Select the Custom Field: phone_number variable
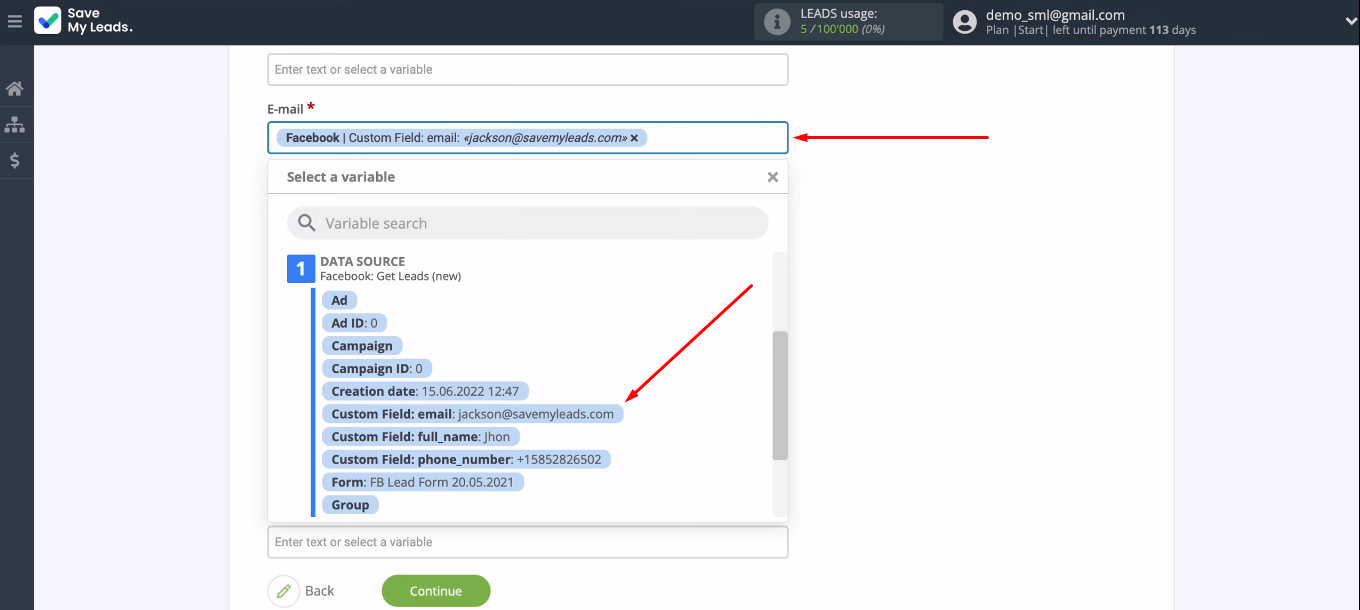The width and height of the screenshot is (1360, 610). coord(466,460)
